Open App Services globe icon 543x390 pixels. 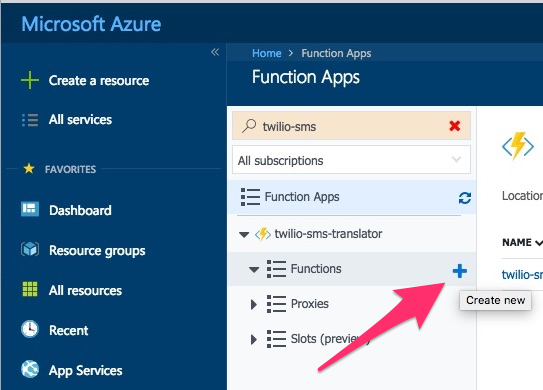point(30,369)
